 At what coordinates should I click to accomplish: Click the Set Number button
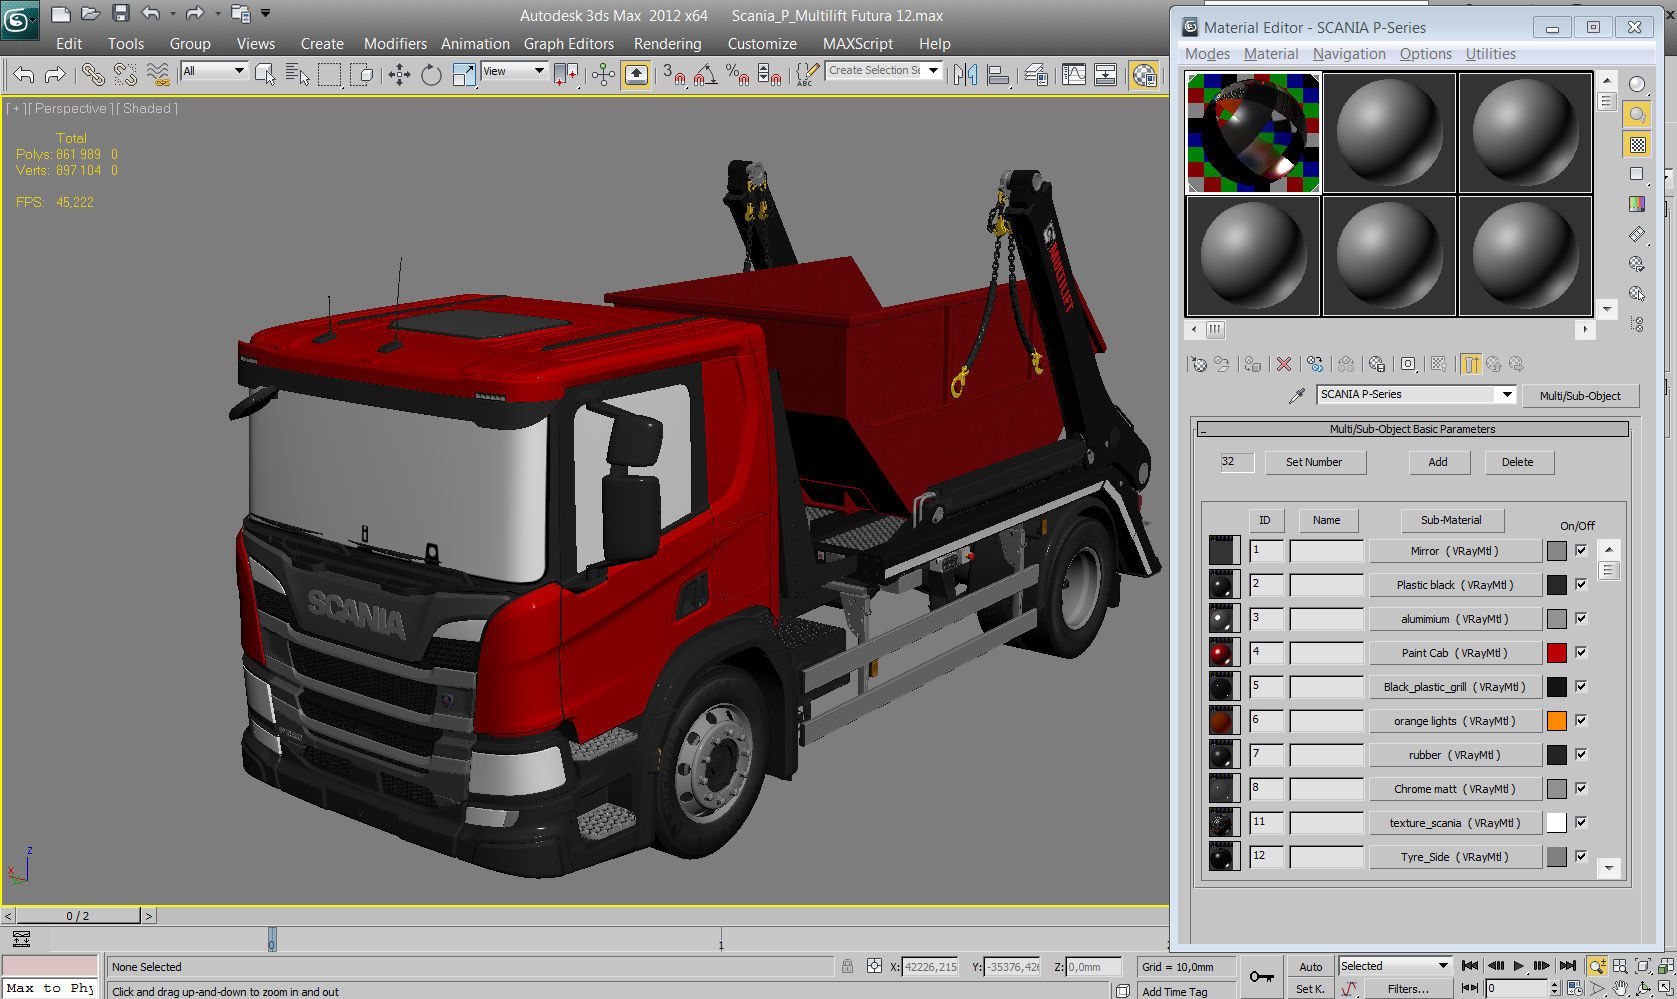[x=1314, y=462]
